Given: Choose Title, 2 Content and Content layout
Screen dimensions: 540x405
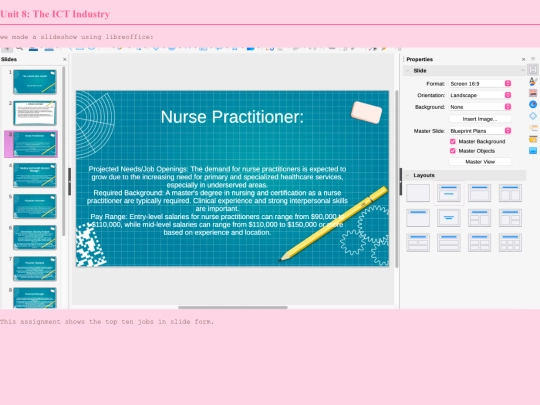Looking at the screenshot, I should click(x=479, y=218).
